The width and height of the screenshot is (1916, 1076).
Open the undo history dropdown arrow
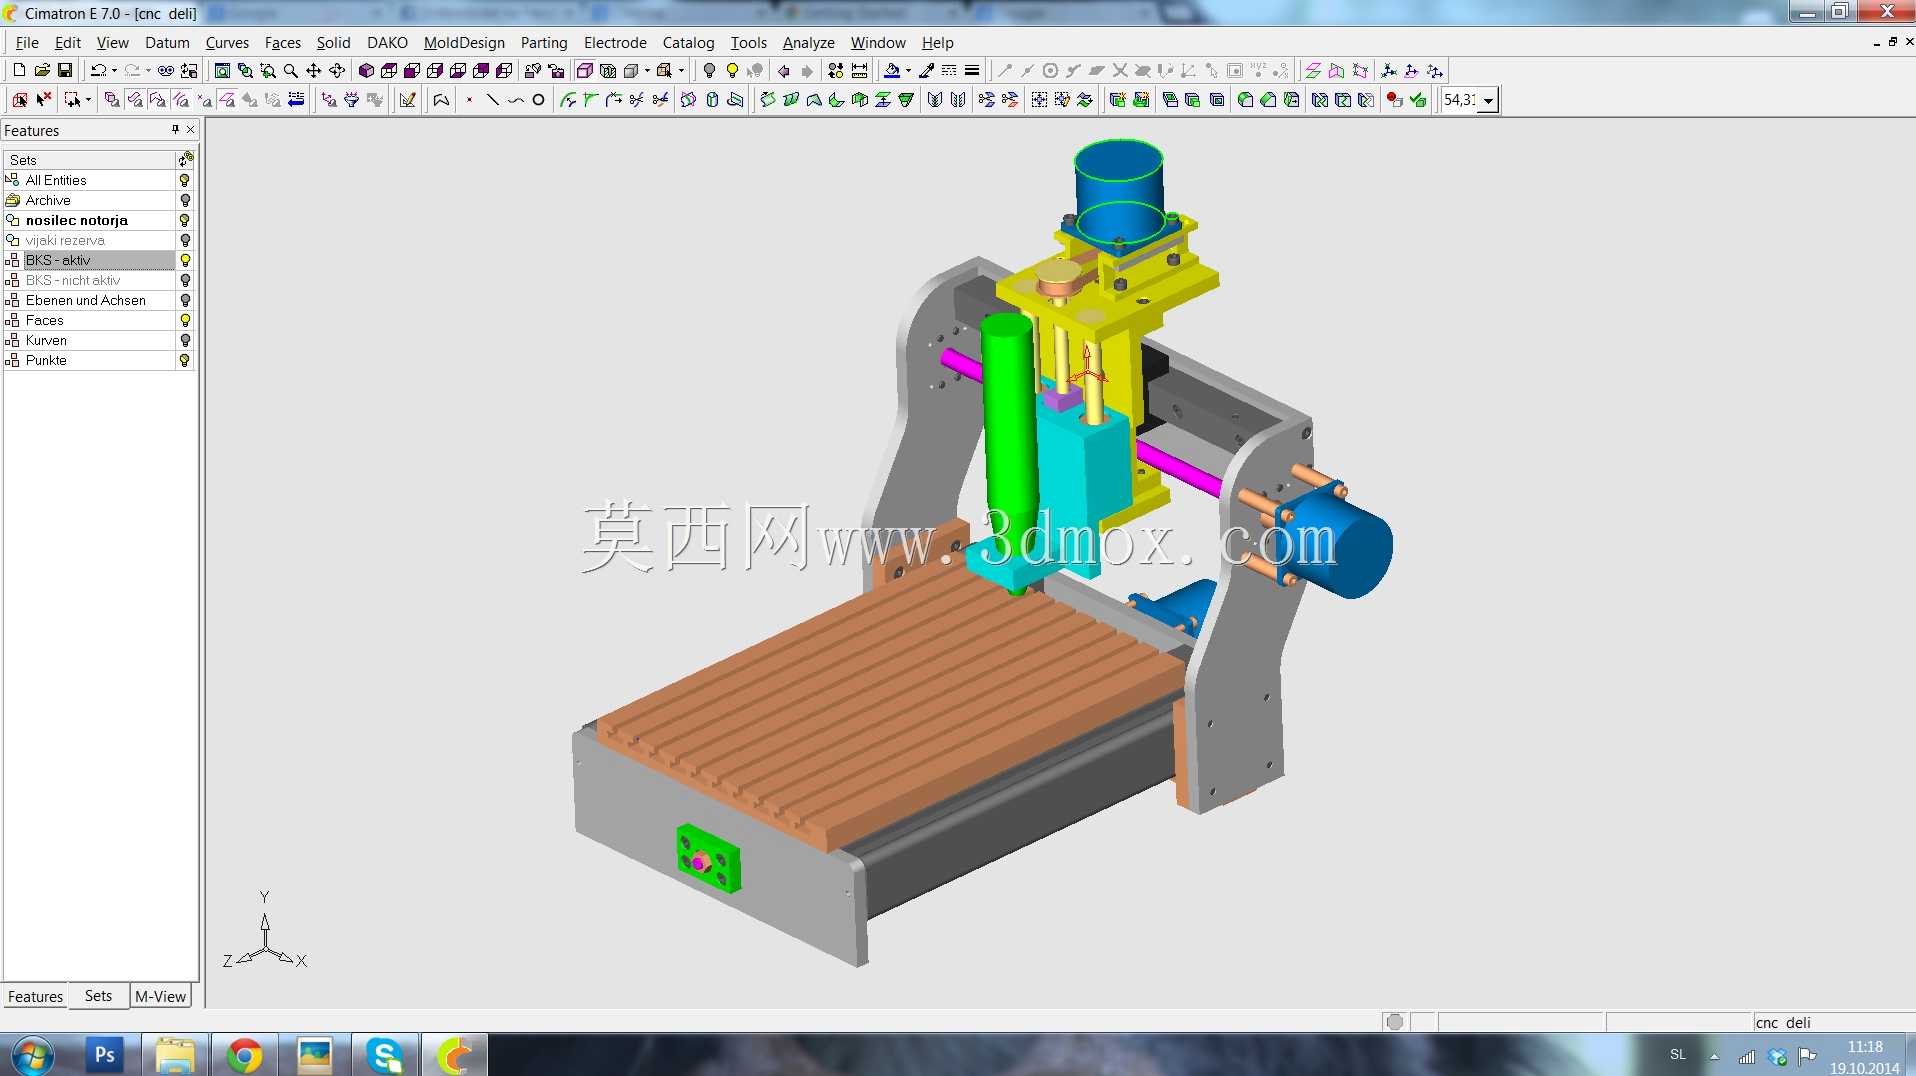click(x=114, y=70)
